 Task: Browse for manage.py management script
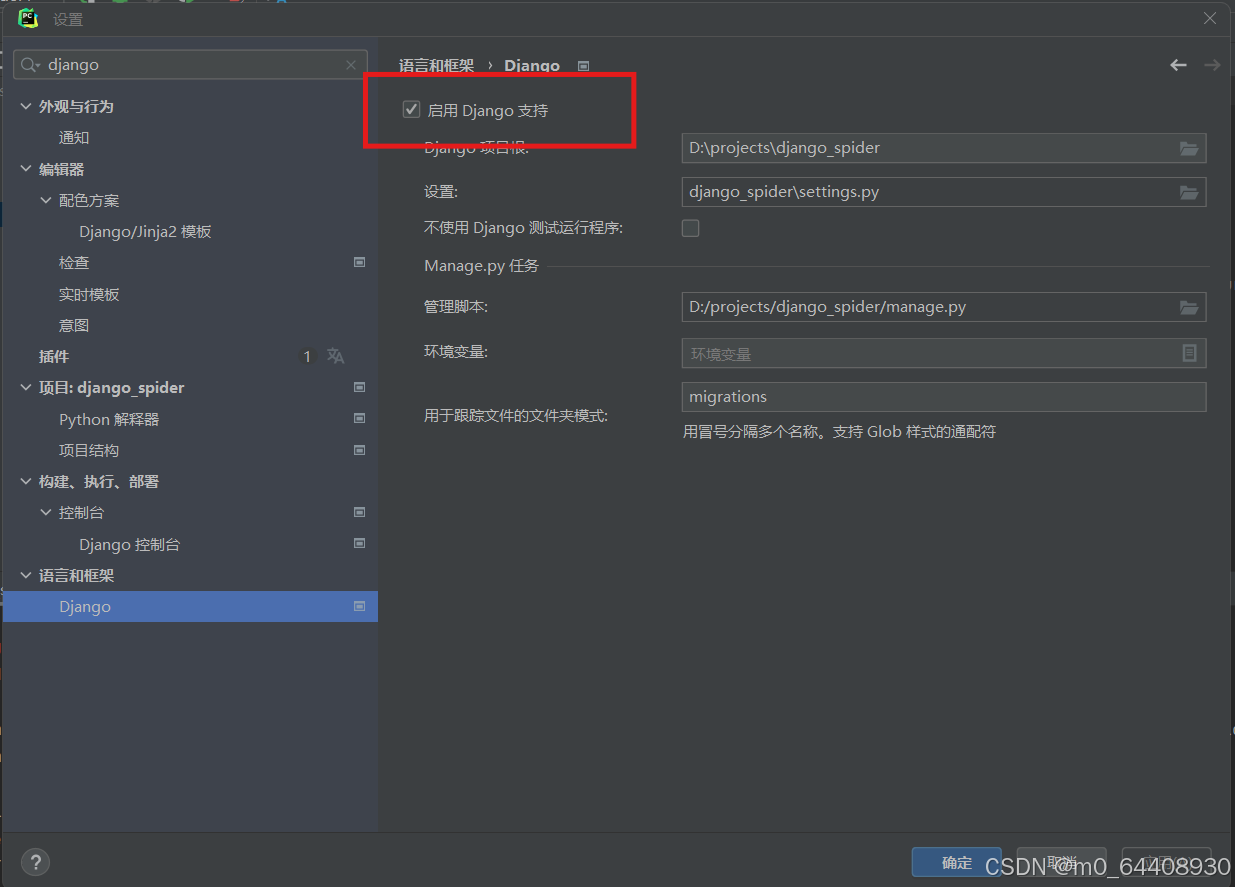tap(1189, 307)
